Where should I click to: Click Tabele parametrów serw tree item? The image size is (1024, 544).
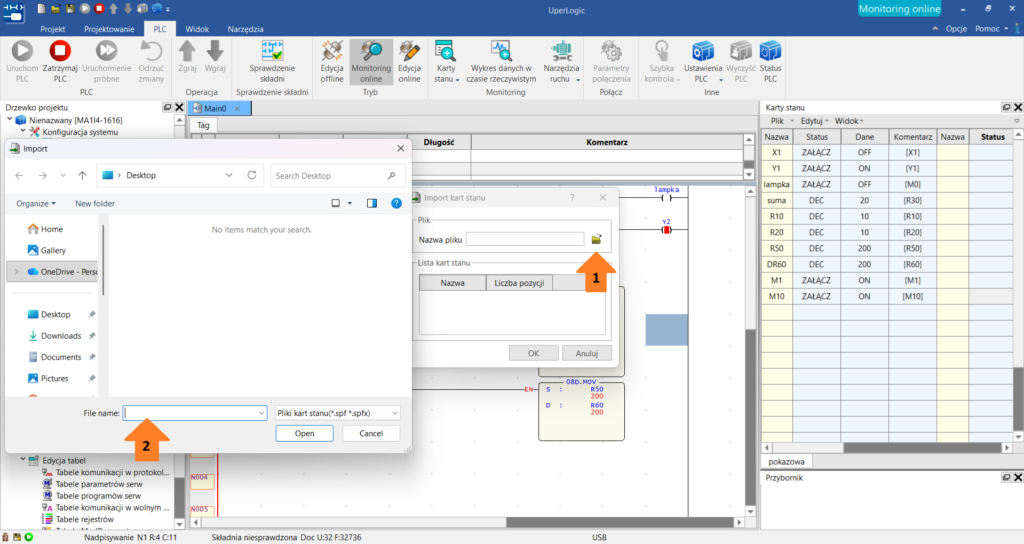click(99, 484)
